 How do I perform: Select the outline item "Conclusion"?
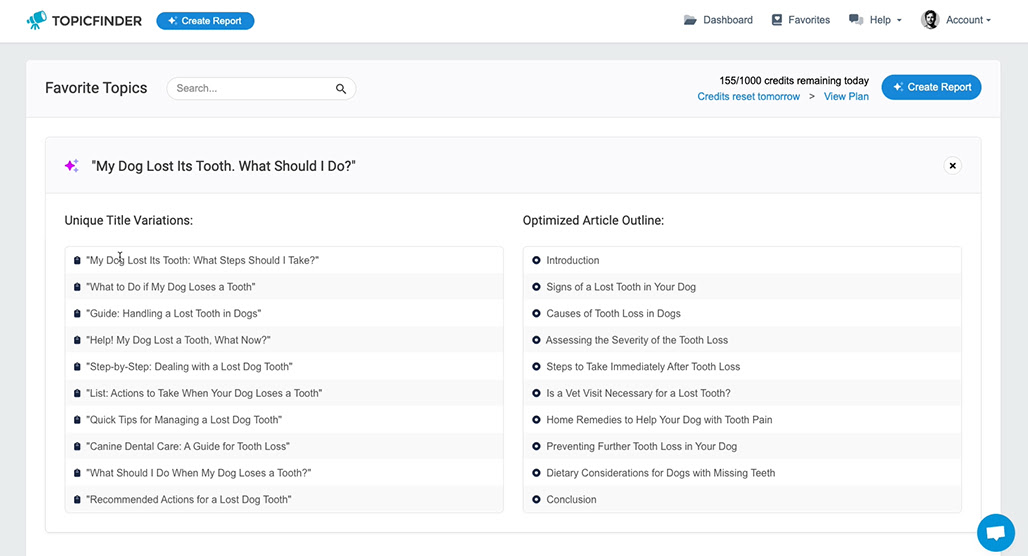pos(572,500)
